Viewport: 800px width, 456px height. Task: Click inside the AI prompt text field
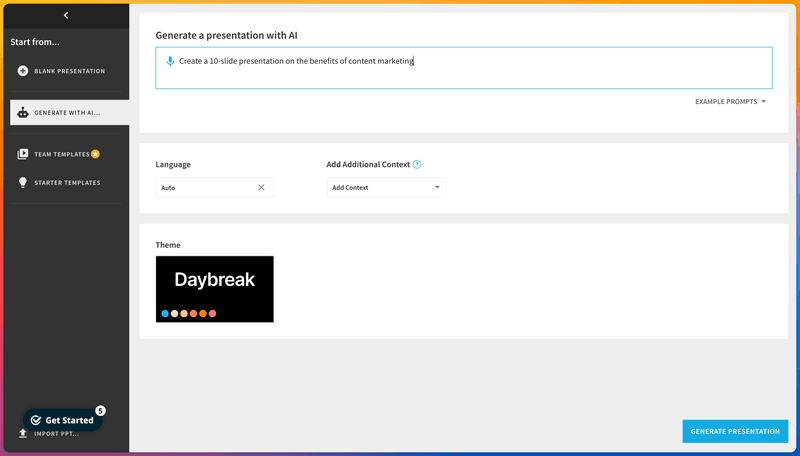(464, 68)
